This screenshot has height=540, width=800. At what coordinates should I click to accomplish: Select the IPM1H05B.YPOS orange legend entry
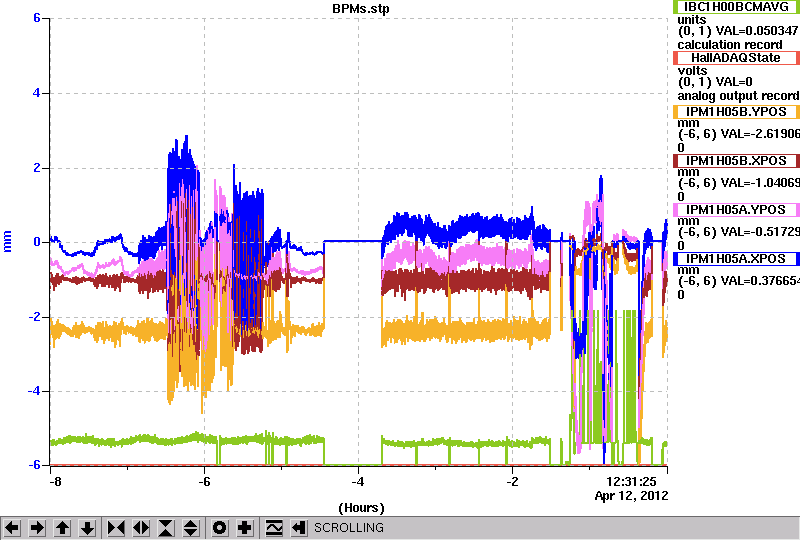pyautogui.click(x=736, y=112)
